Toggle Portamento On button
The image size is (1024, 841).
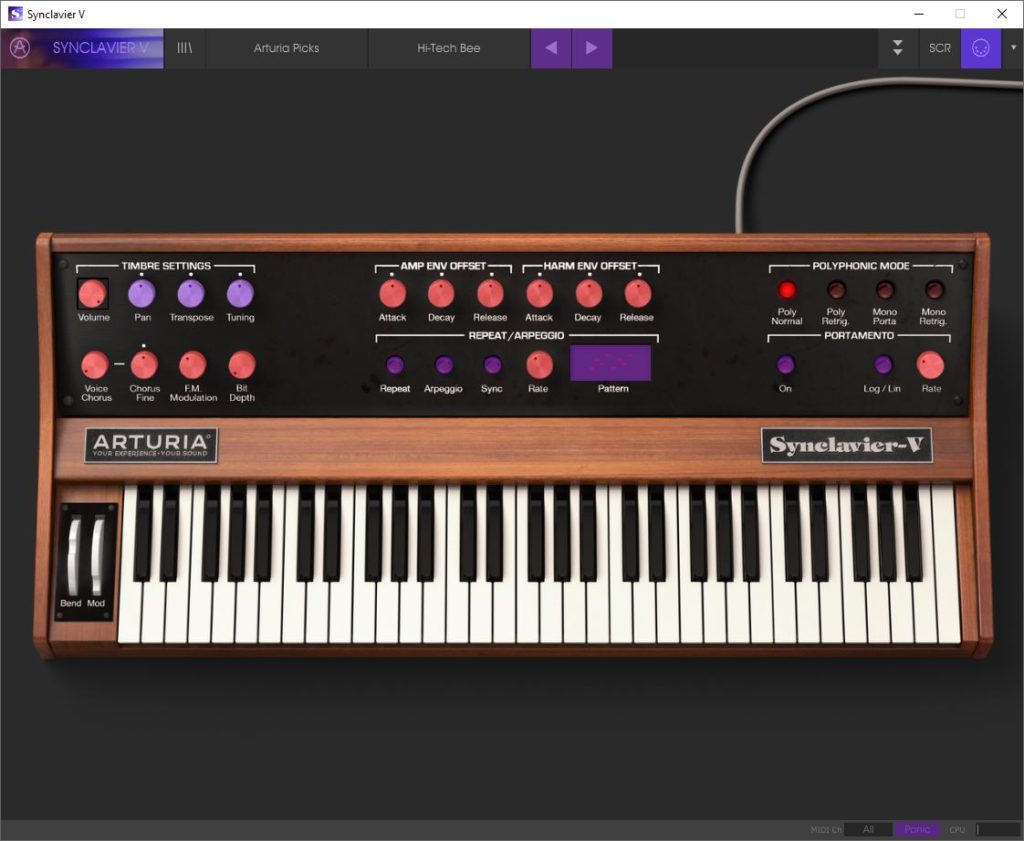click(x=785, y=364)
